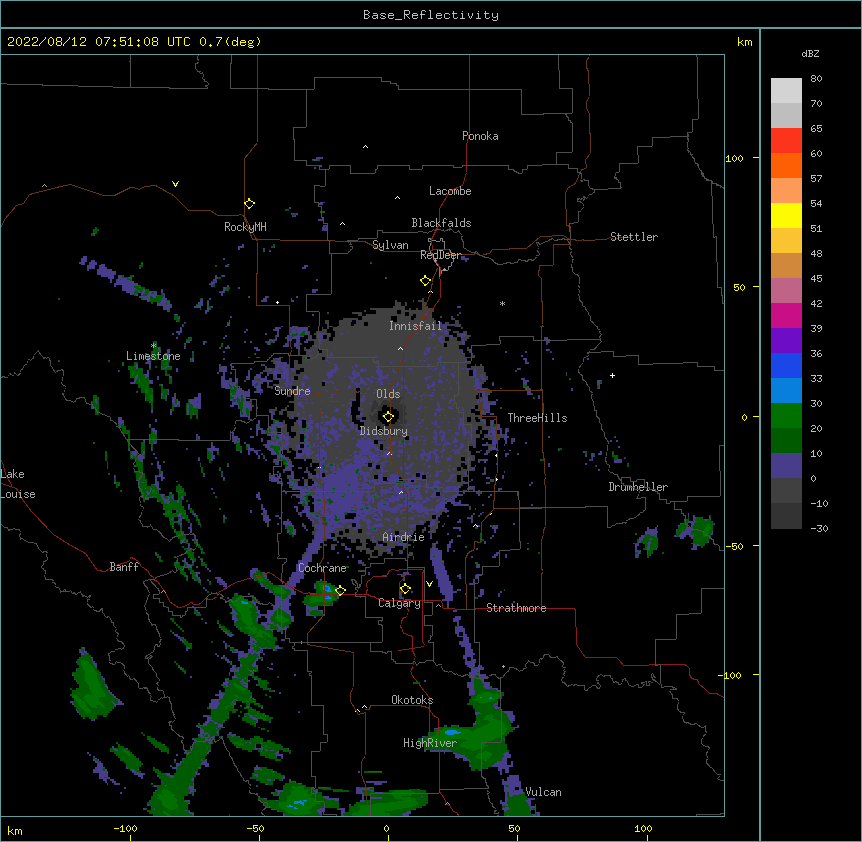
Task: Click the purple 10 dBZ legend swatch
Action: click(786, 466)
